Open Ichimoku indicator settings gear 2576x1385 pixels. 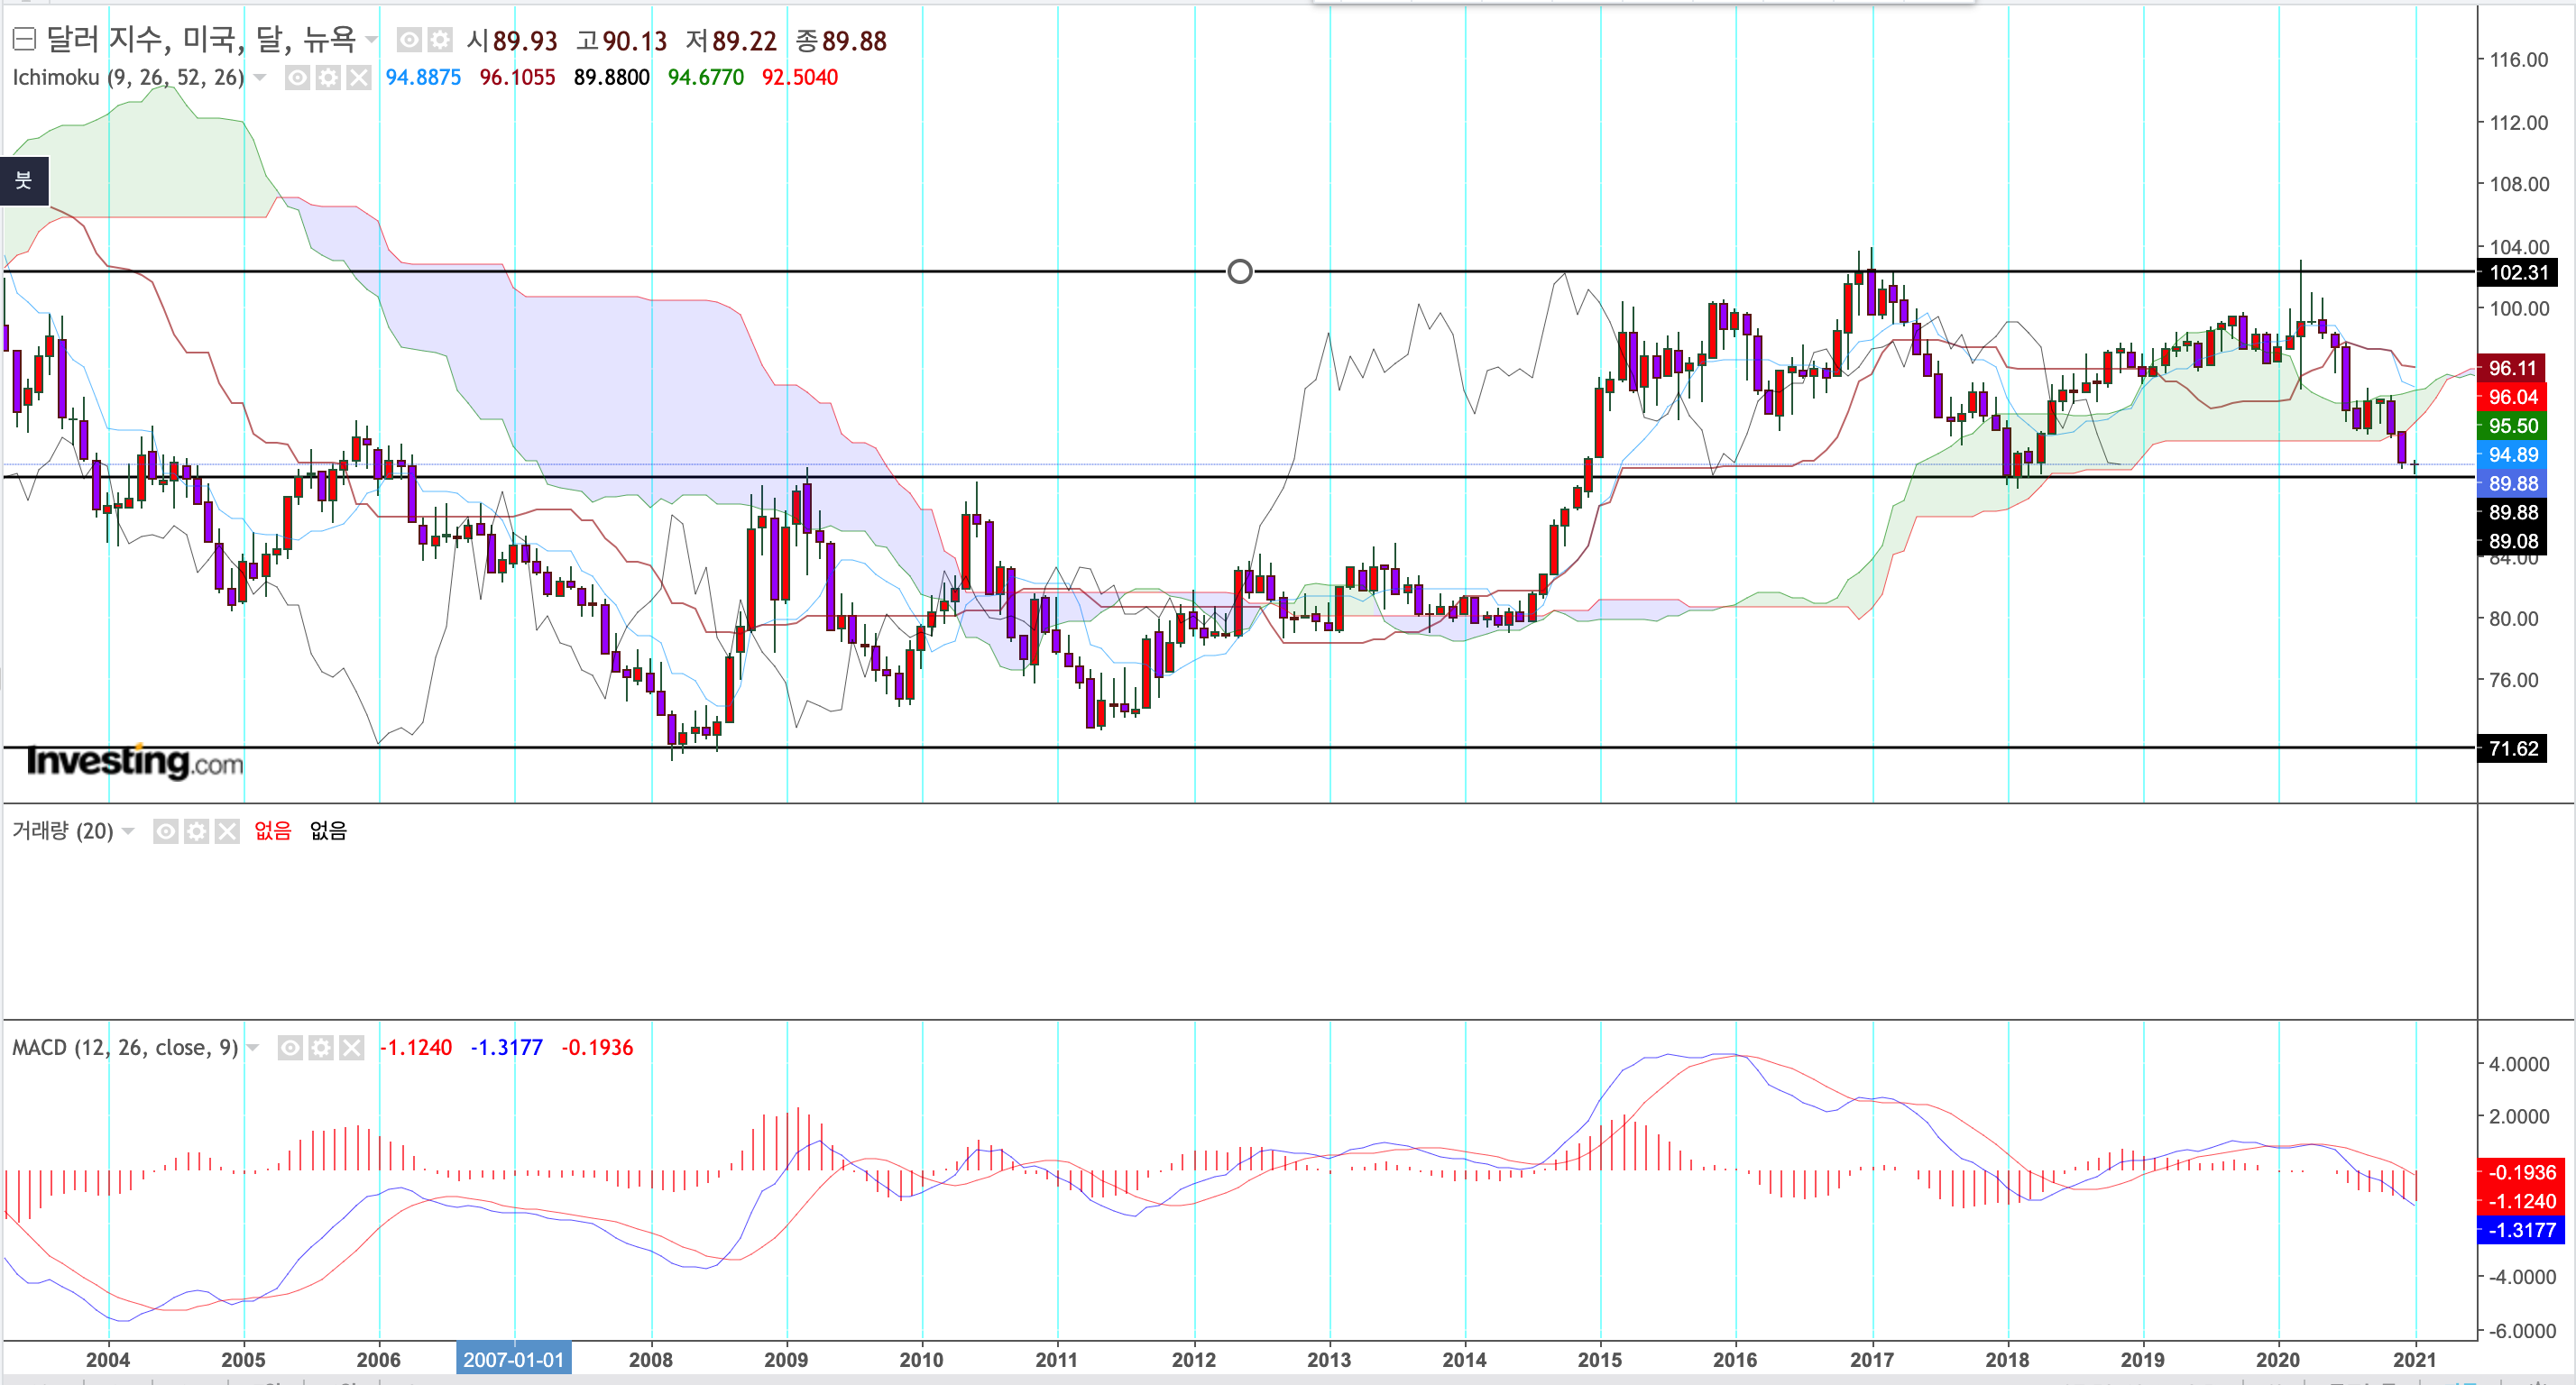328,78
